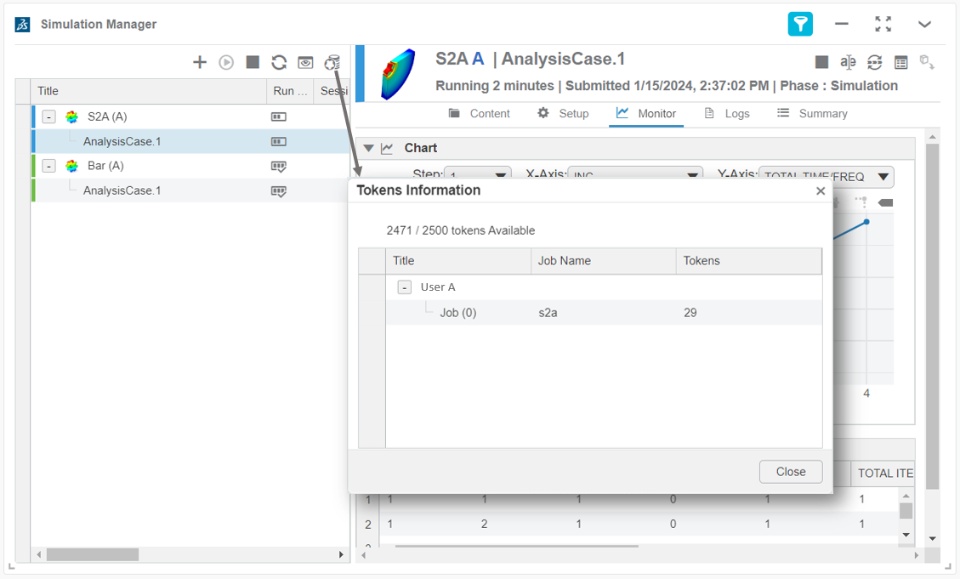Click the chart data point marker
The width and height of the screenshot is (960, 579).
[866, 222]
